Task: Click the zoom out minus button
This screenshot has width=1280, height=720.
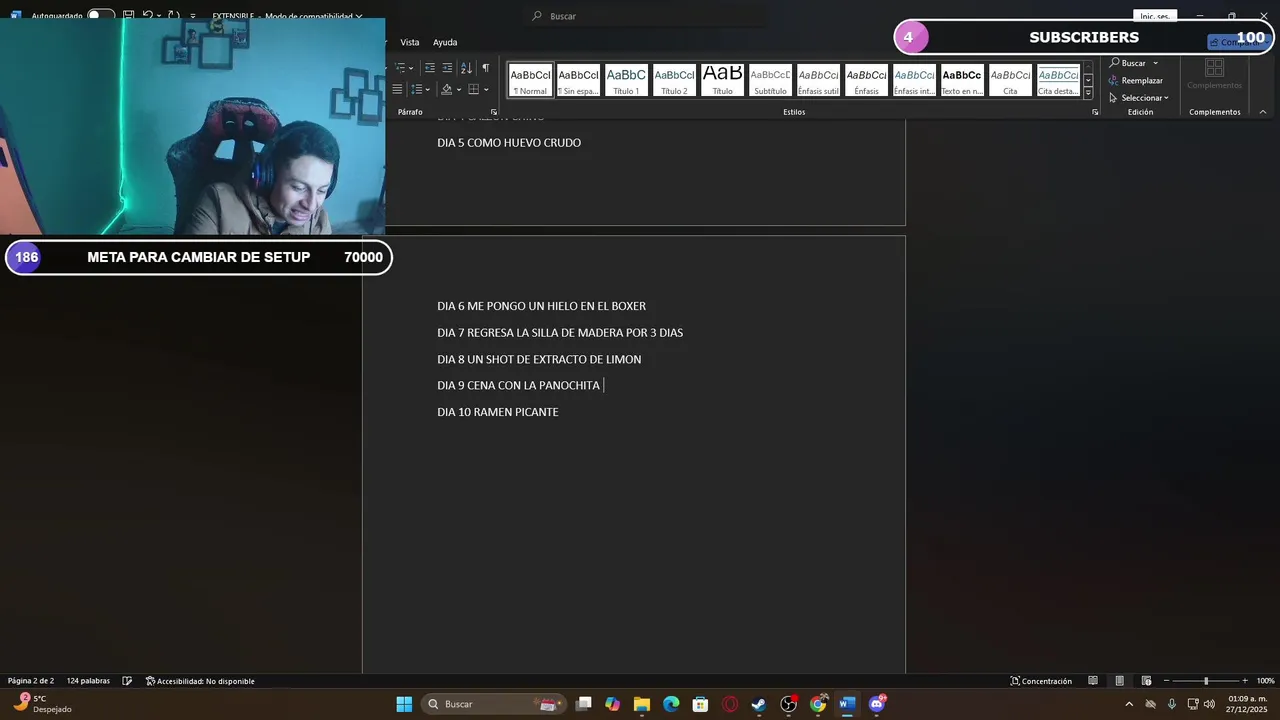Action: (1166, 681)
